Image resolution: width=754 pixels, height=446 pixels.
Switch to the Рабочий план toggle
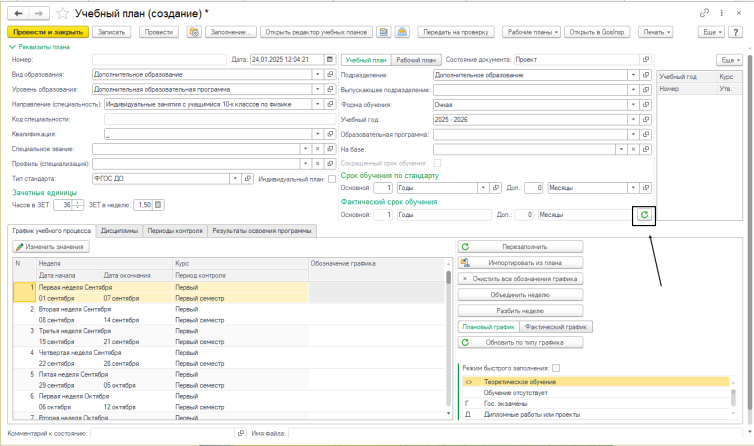(415, 60)
